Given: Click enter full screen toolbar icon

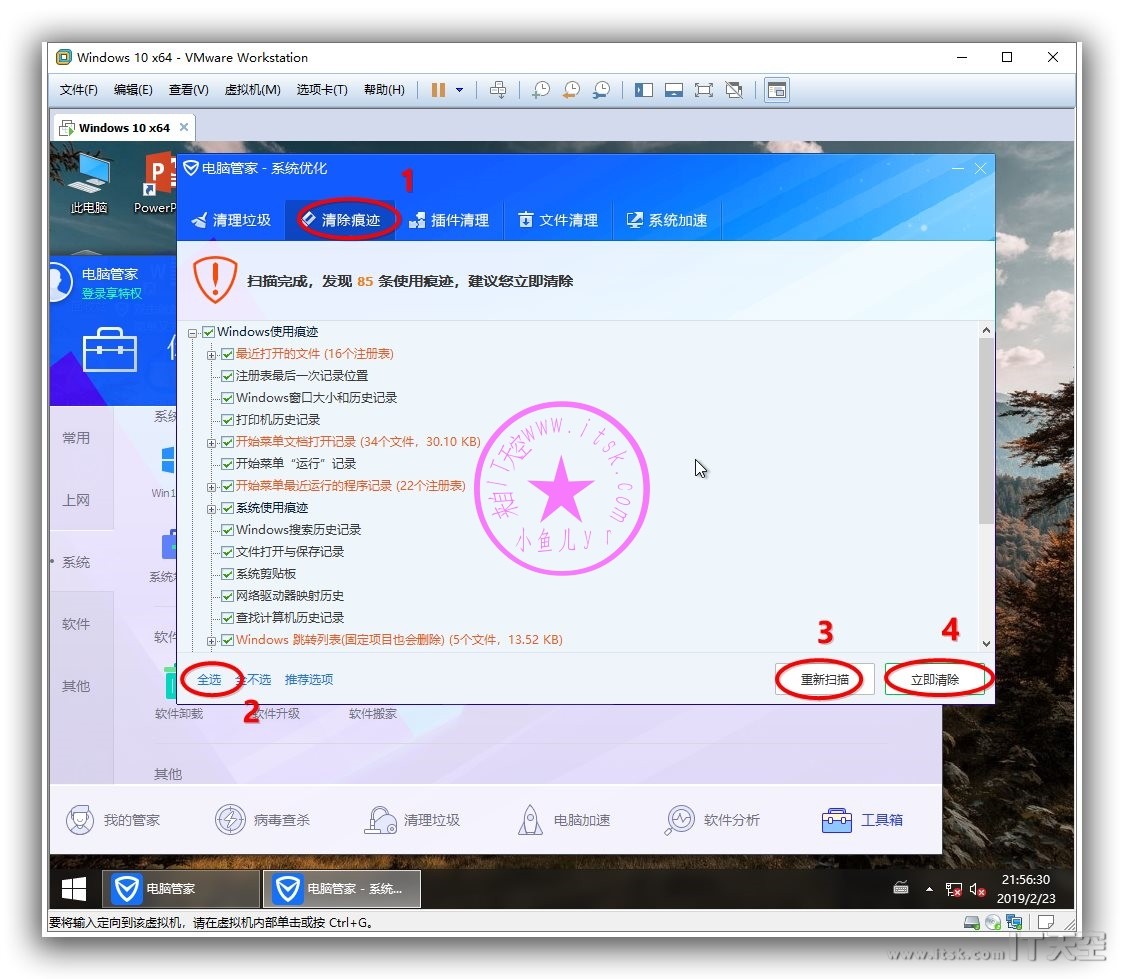Looking at the screenshot, I should pyautogui.click(x=704, y=90).
